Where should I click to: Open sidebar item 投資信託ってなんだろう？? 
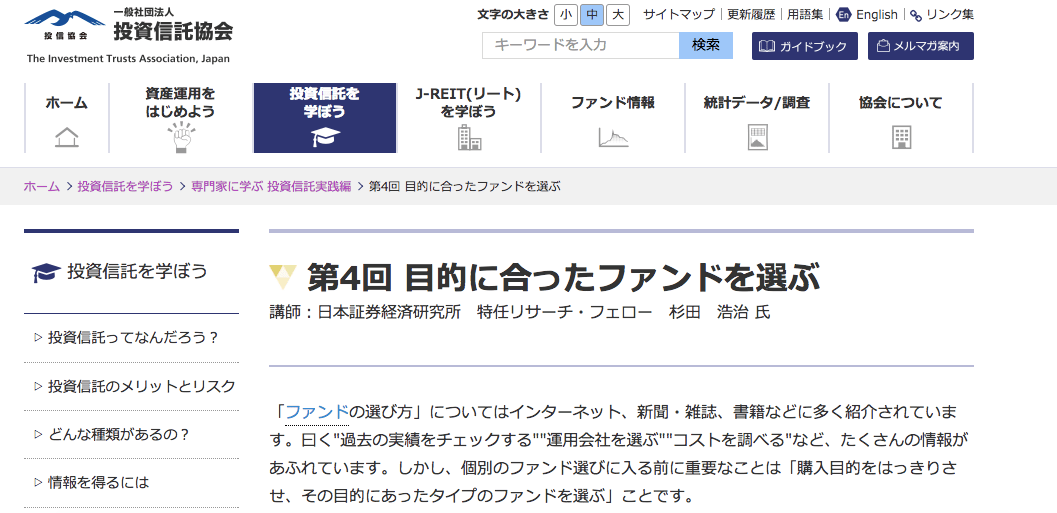pos(133,338)
